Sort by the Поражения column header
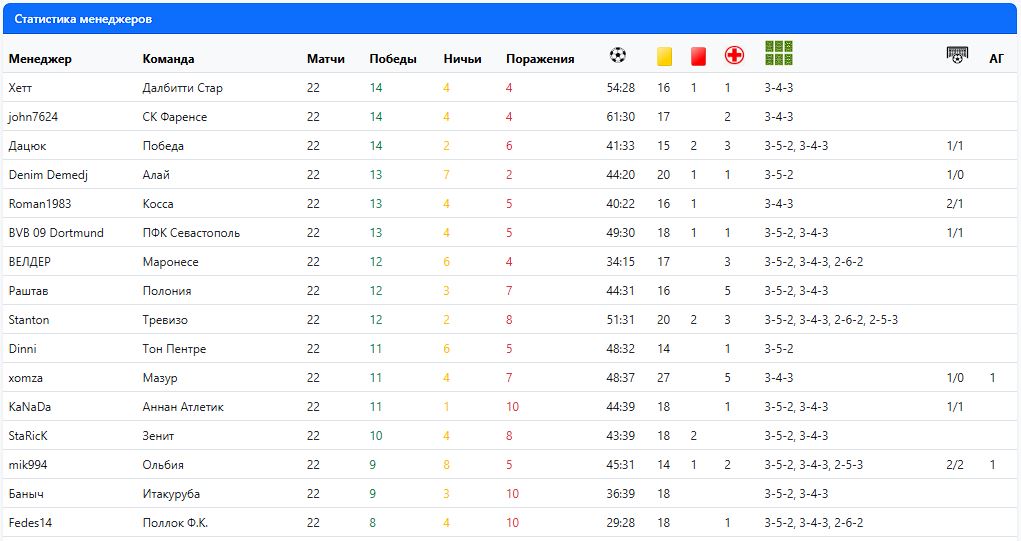1021x541 pixels. tap(540, 59)
